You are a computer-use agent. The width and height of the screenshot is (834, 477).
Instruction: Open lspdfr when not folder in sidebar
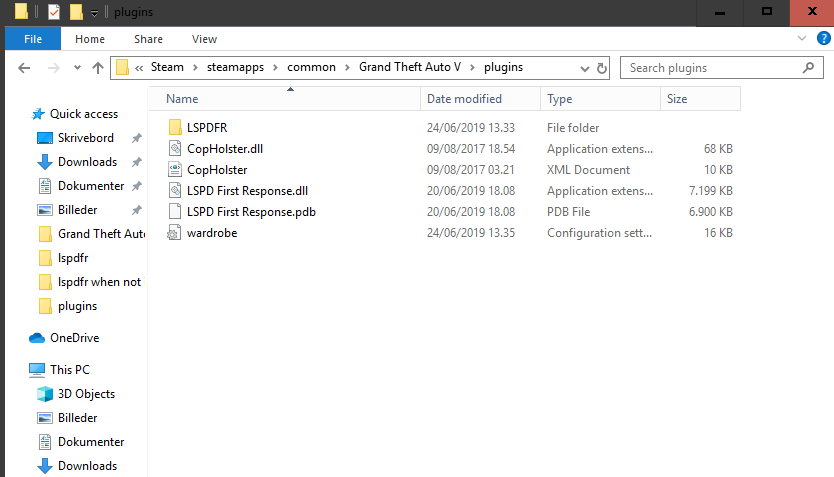coord(99,282)
